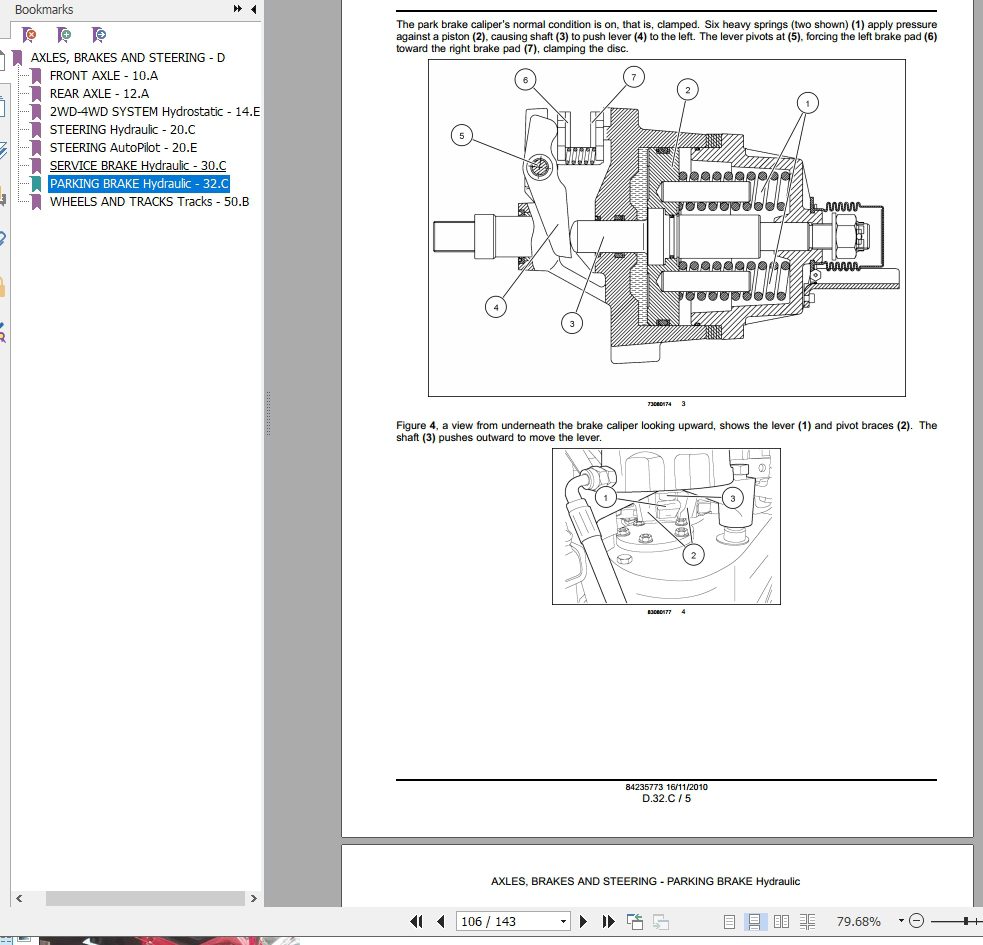Viewport: 983px width, 945px height.
Task: Select the 2WD-4WD SYSTEM Hydrostatic - 14.E bookmark
Action: point(155,112)
